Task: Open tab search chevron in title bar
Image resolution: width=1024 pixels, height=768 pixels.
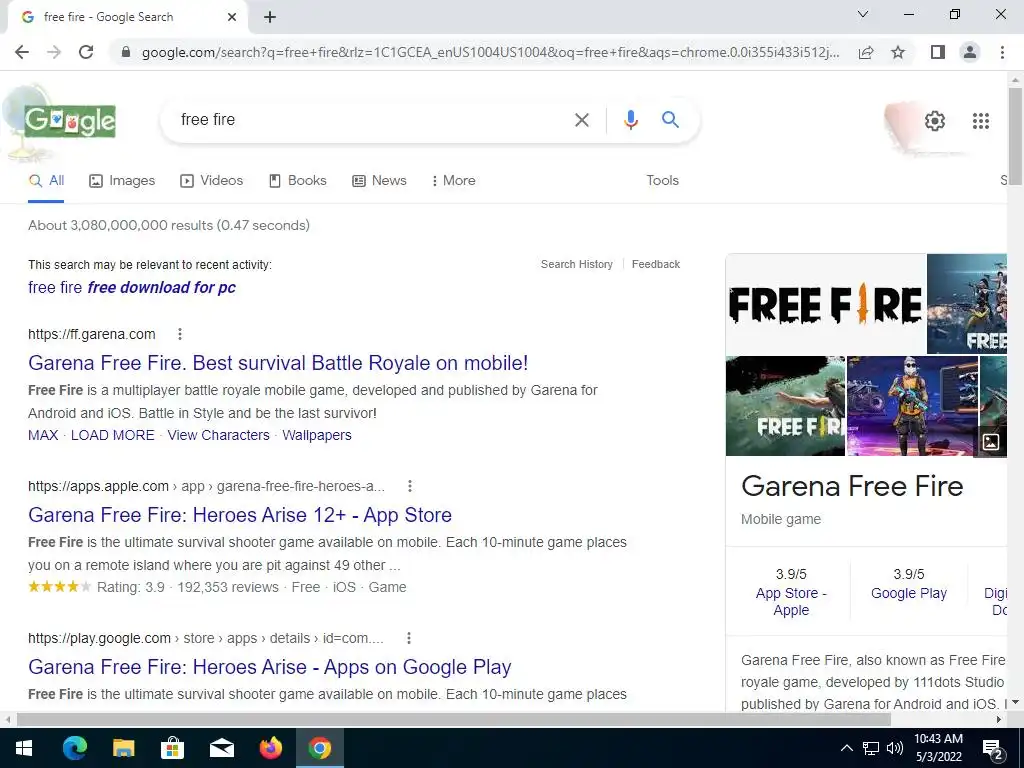Action: point(863,14)
